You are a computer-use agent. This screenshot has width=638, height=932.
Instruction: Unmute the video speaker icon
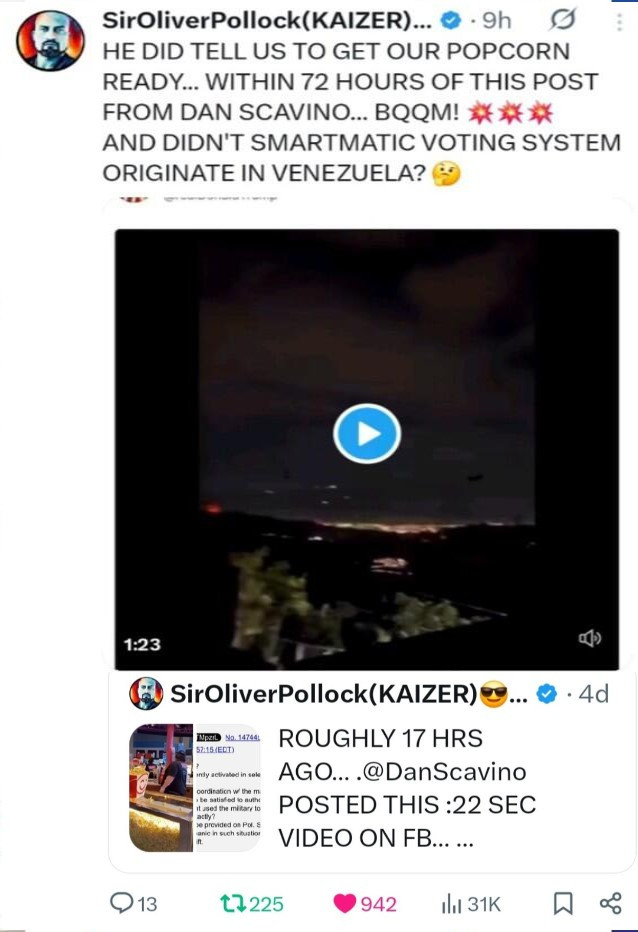pyautogui.click(x=590, y=638)
